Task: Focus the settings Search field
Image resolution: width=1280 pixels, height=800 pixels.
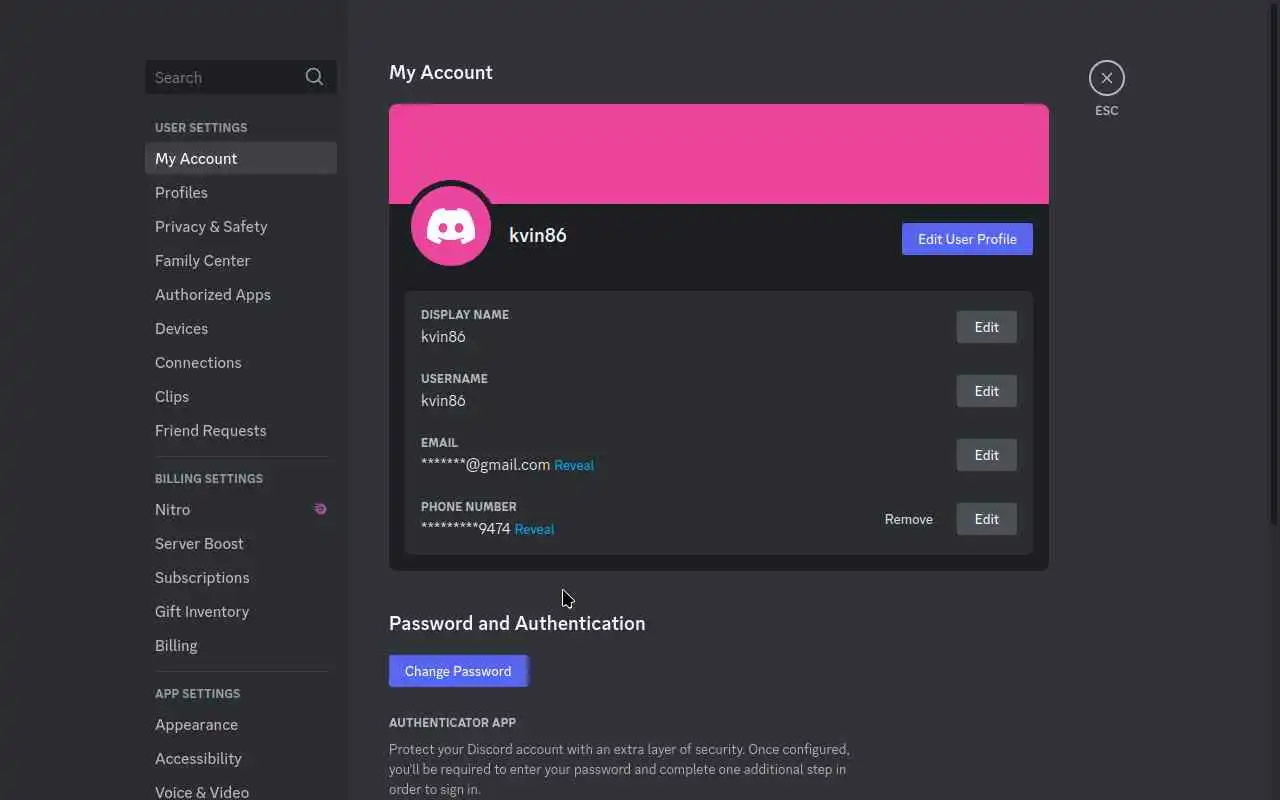Action: click(x=240, y=77)
